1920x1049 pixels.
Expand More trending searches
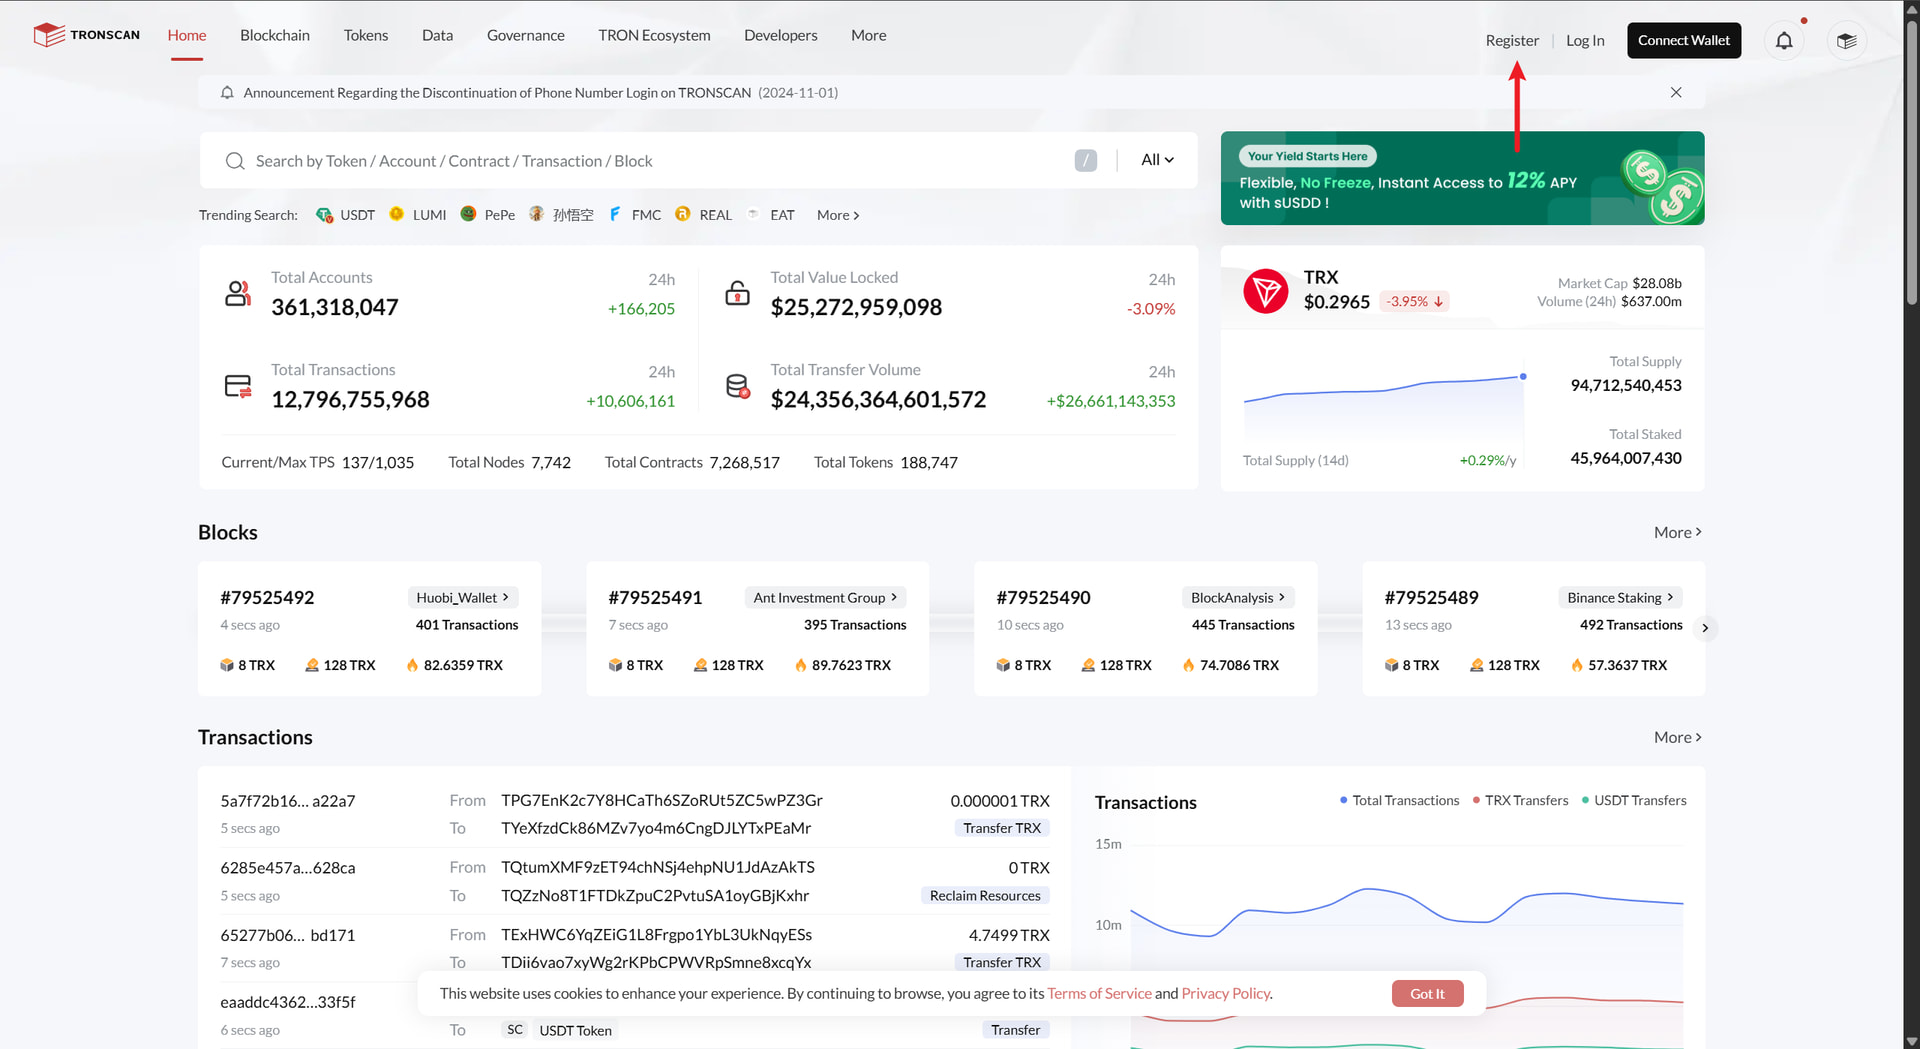(837, 215)
